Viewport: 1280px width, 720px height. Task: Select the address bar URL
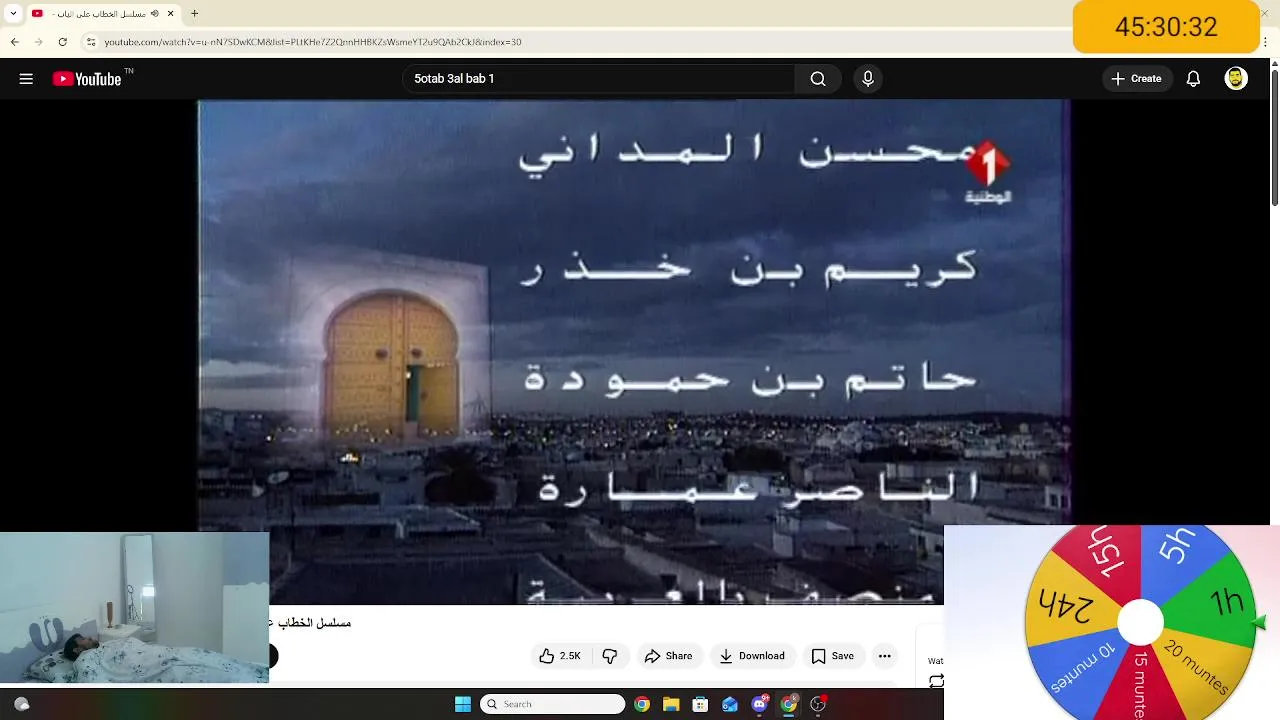click(x=313, y=42)
